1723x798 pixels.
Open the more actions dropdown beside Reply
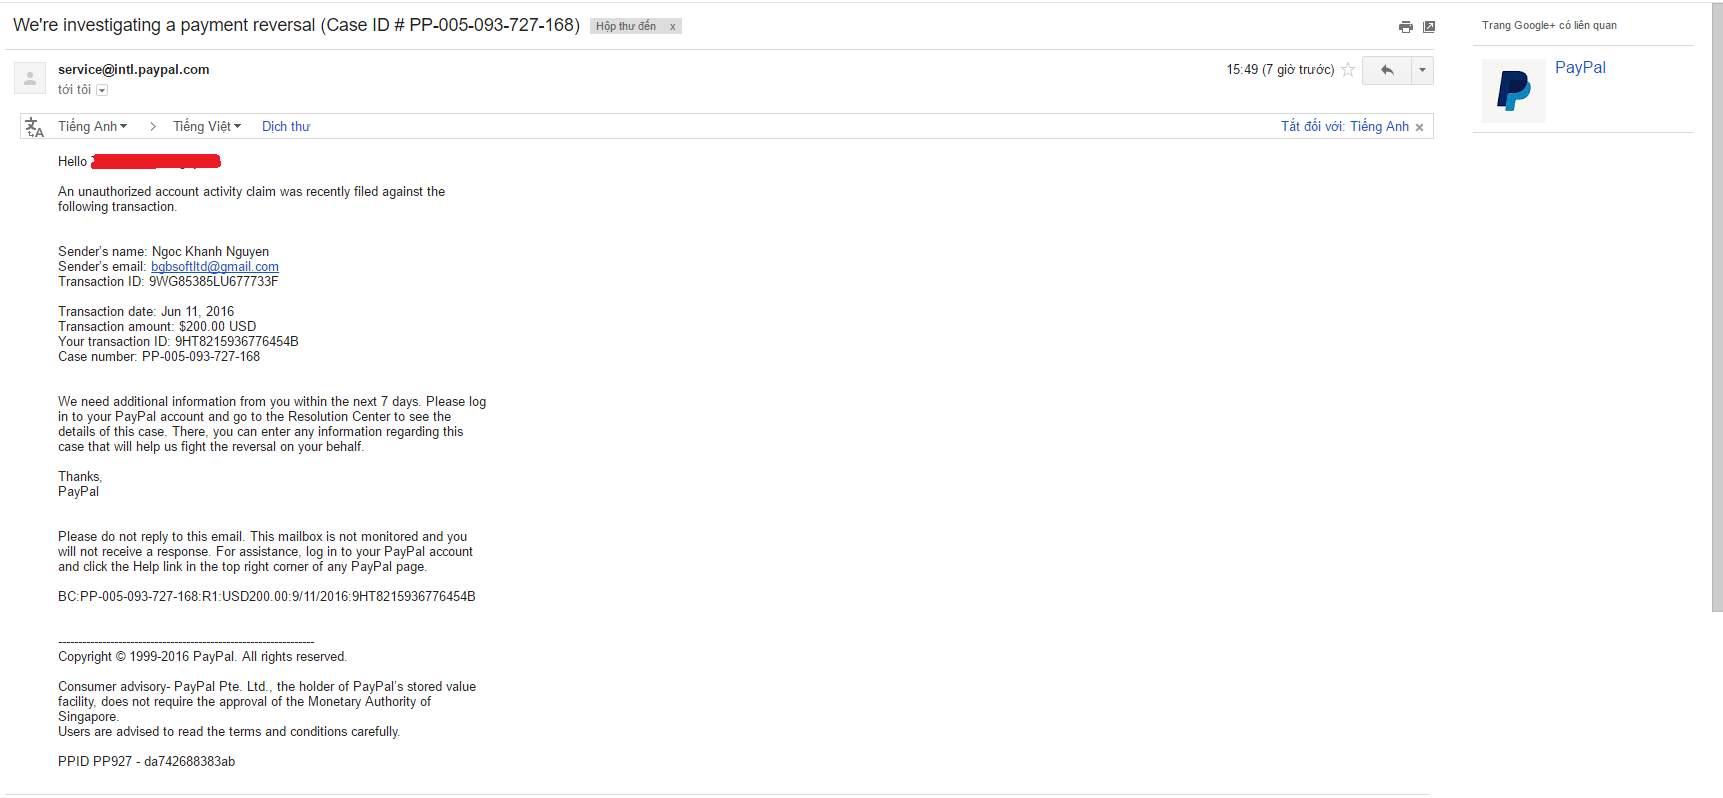(1422, 70)
